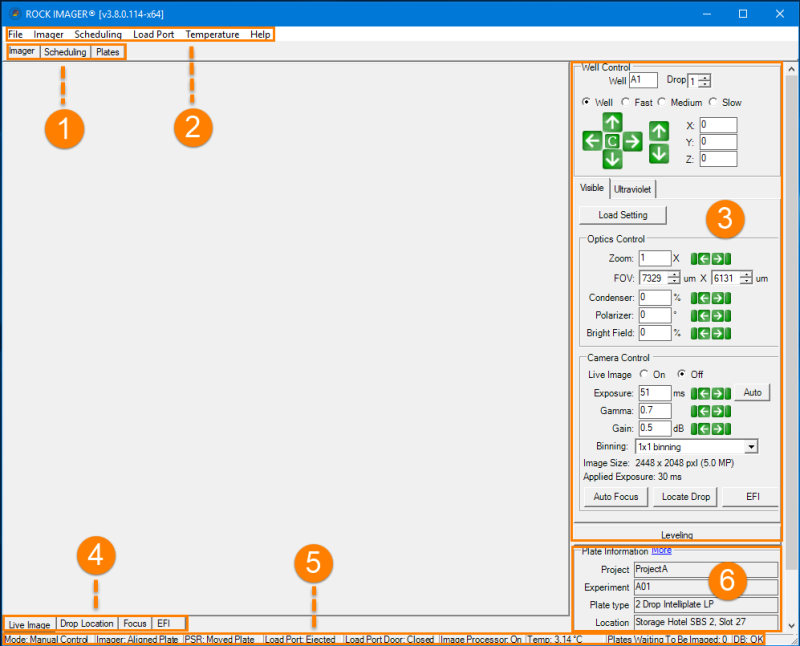Move the well down with the green down arrow in the directional pad
Image resolution: width=800 pixels, height=646 pixels.
click(612, 159)
